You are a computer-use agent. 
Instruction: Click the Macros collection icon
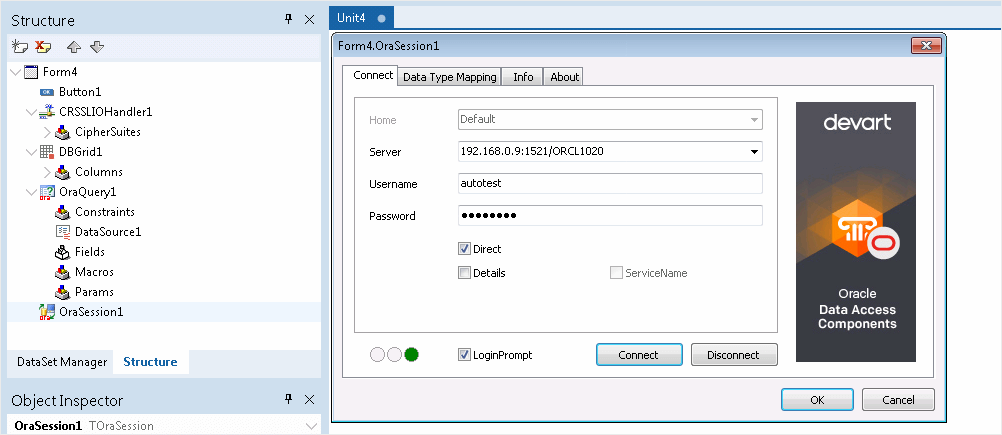(x=63, y=272)
